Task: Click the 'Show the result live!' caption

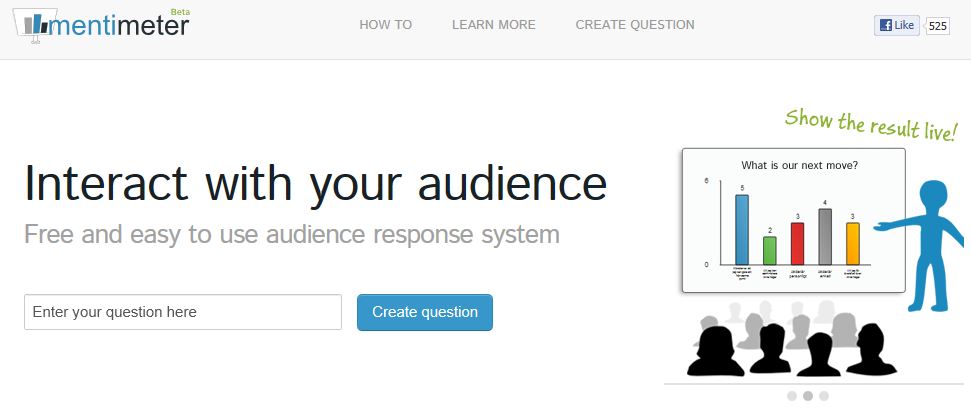Action: [x=870, y=127]
